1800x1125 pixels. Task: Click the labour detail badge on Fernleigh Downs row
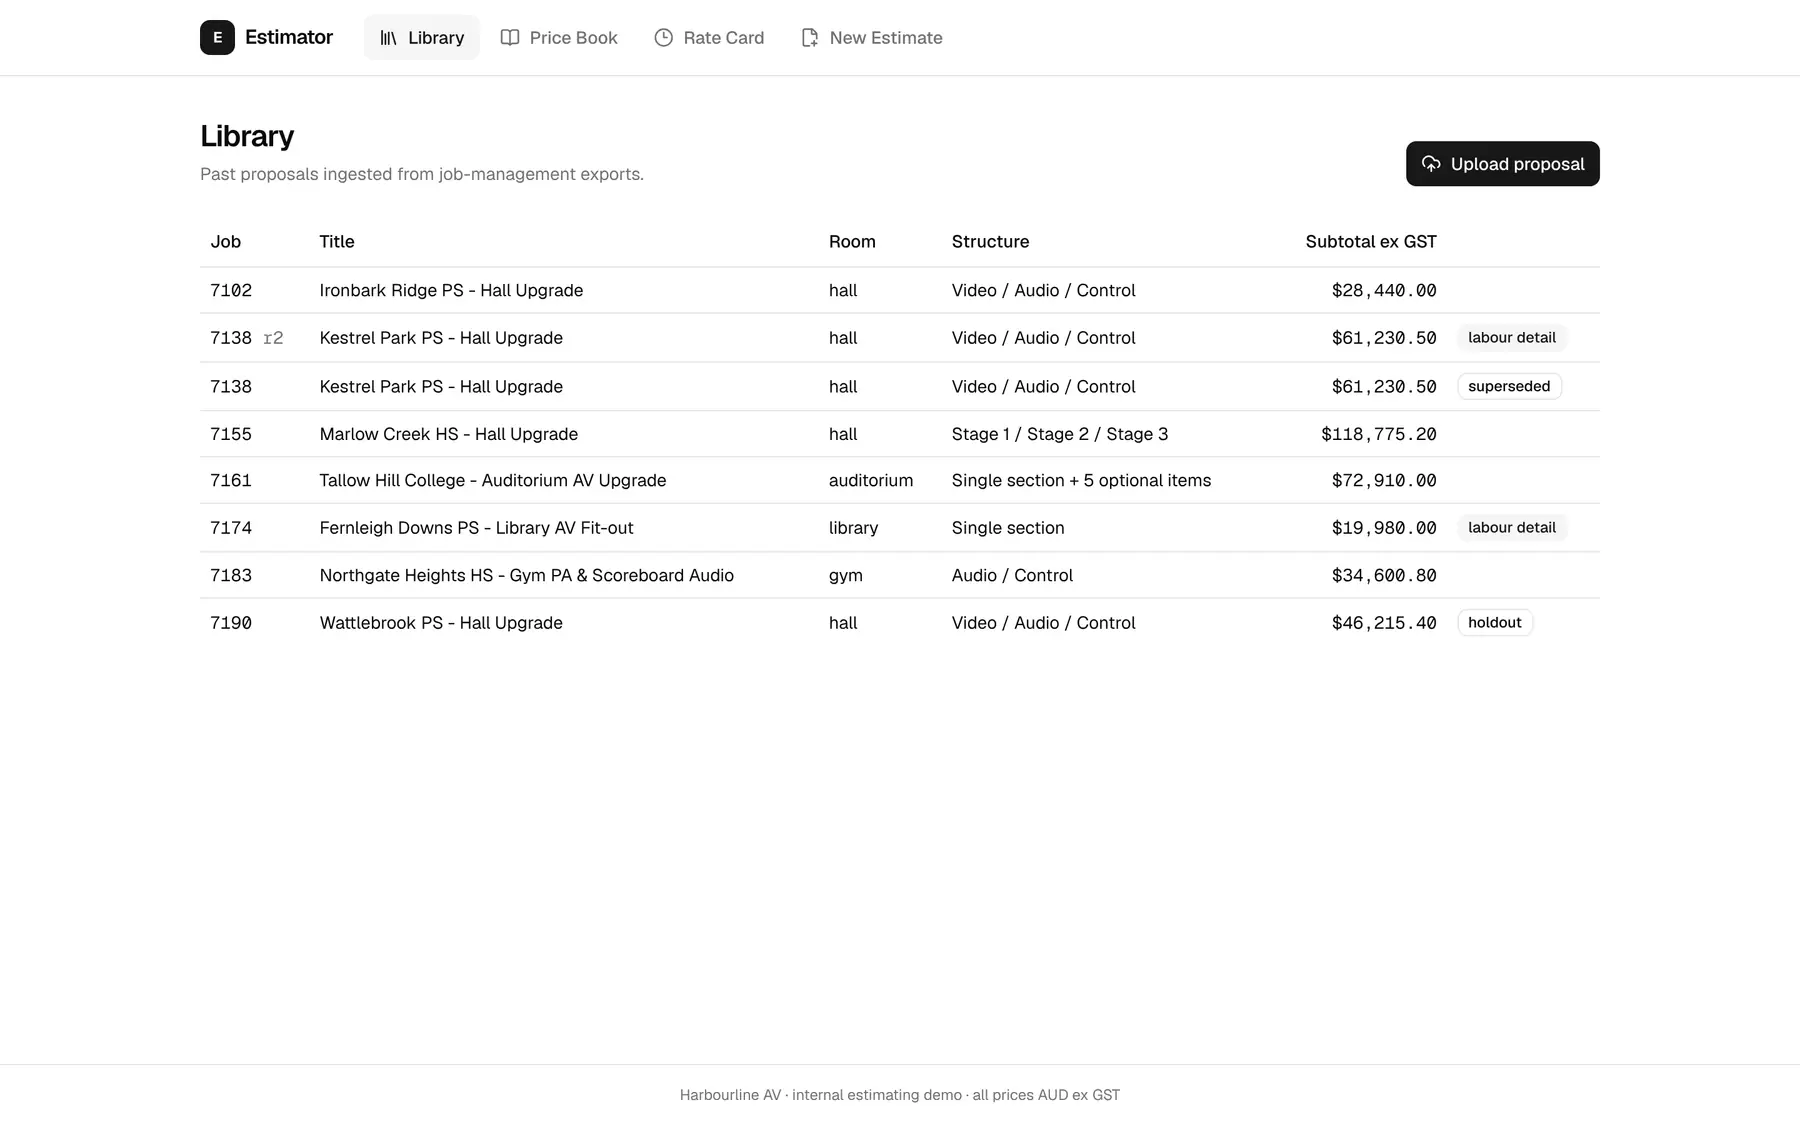1511,528
